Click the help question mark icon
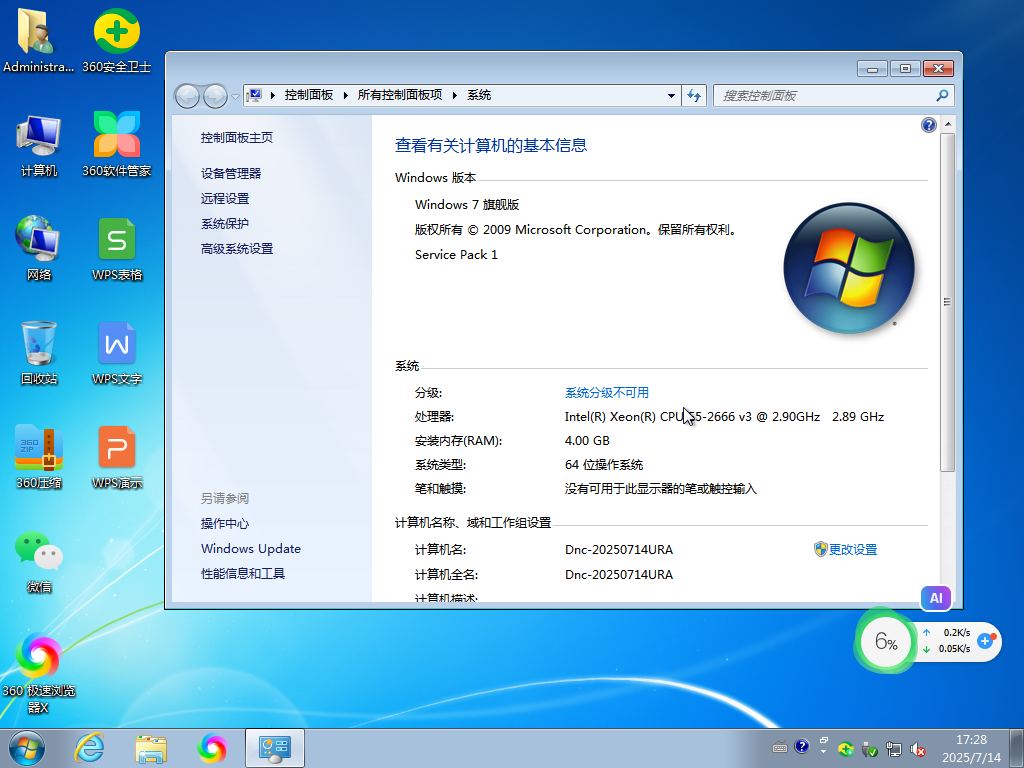This screenshot has width=1024, height=768. [x=928, y=125]
